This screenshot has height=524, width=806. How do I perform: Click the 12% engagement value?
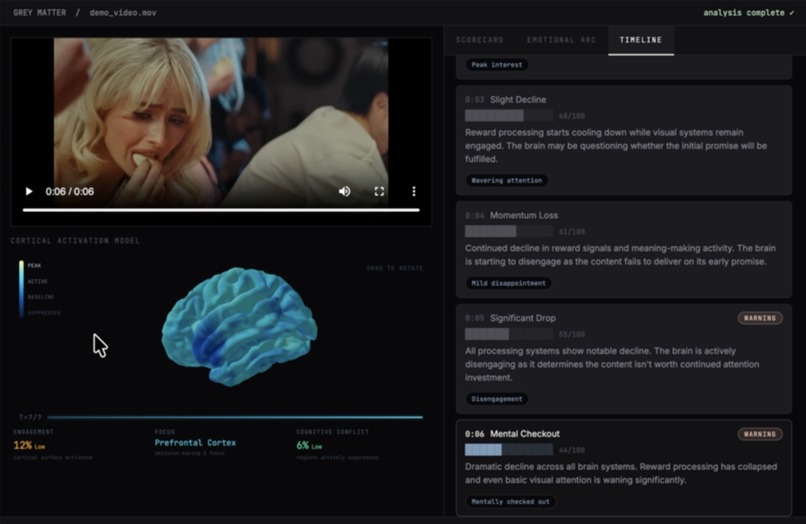23,445
